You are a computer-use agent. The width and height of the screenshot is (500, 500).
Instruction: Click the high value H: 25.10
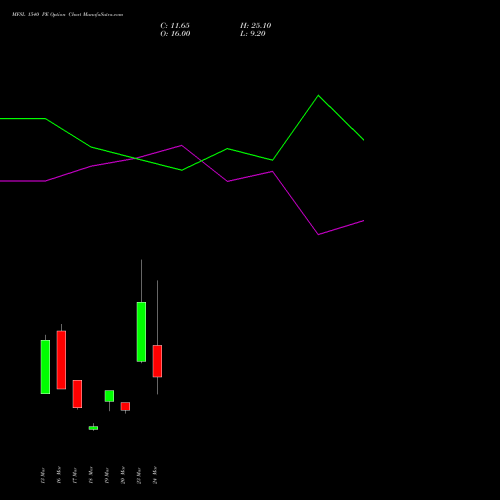coord(256,26)
